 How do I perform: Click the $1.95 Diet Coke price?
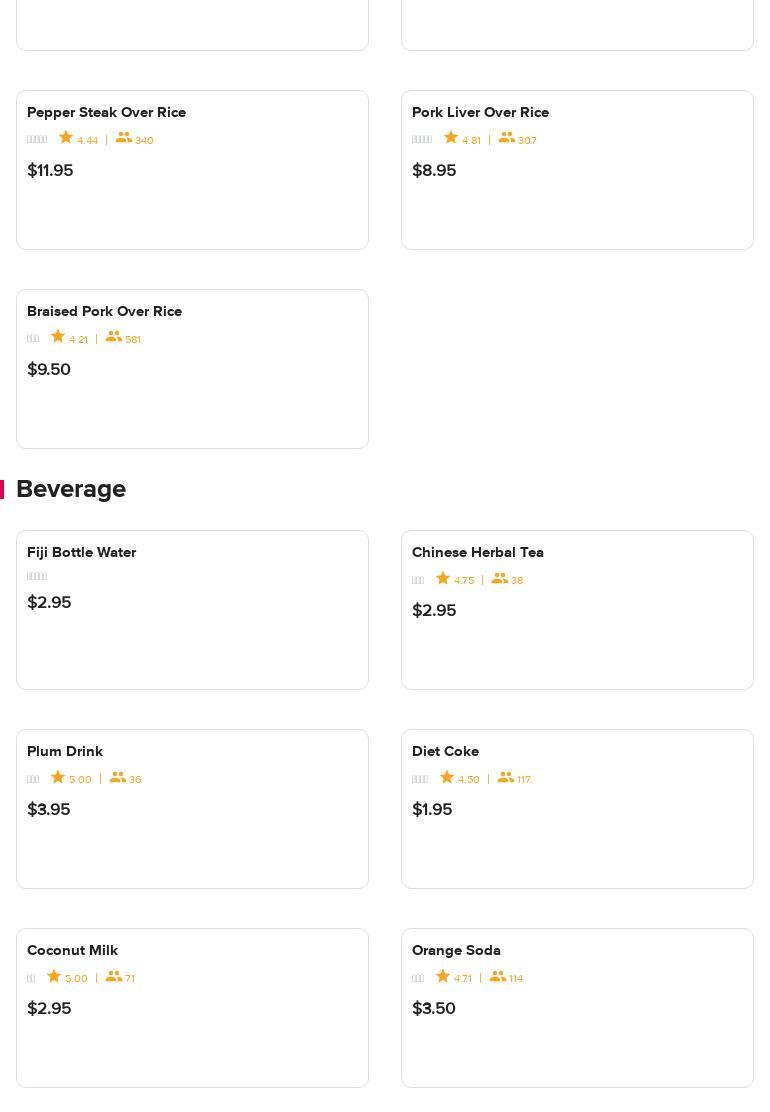[x=432, y=809]
